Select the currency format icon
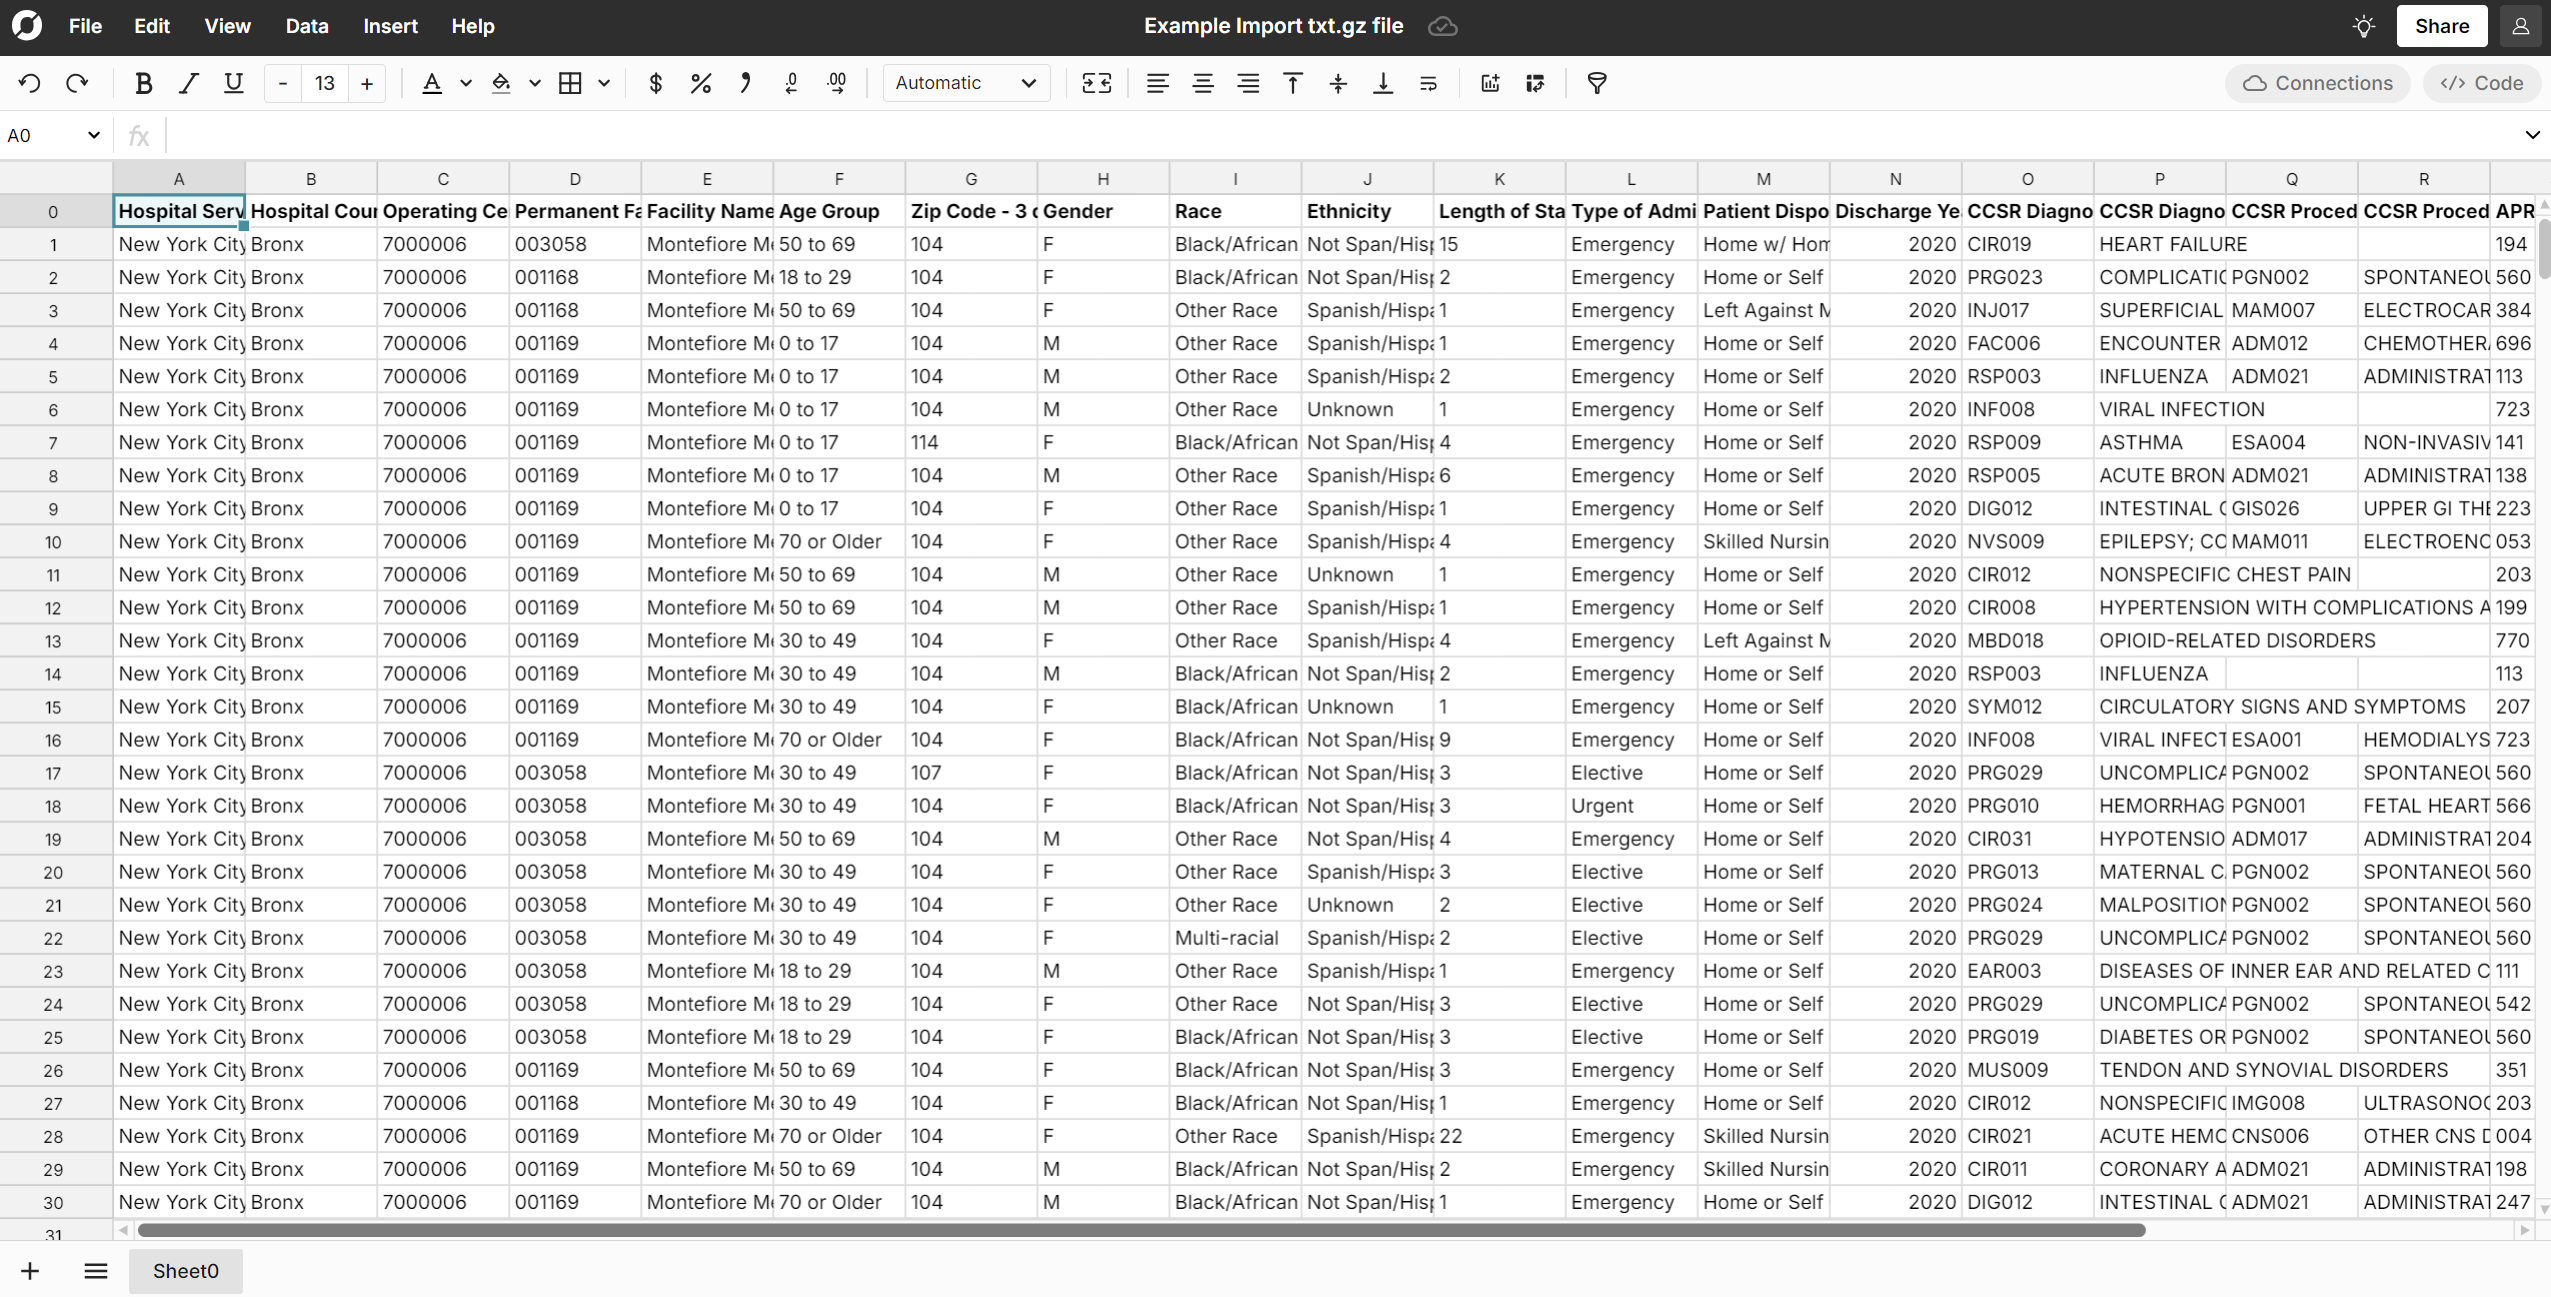The width and height of the screenshot is (2551, 1297). [x=657, y=83]
